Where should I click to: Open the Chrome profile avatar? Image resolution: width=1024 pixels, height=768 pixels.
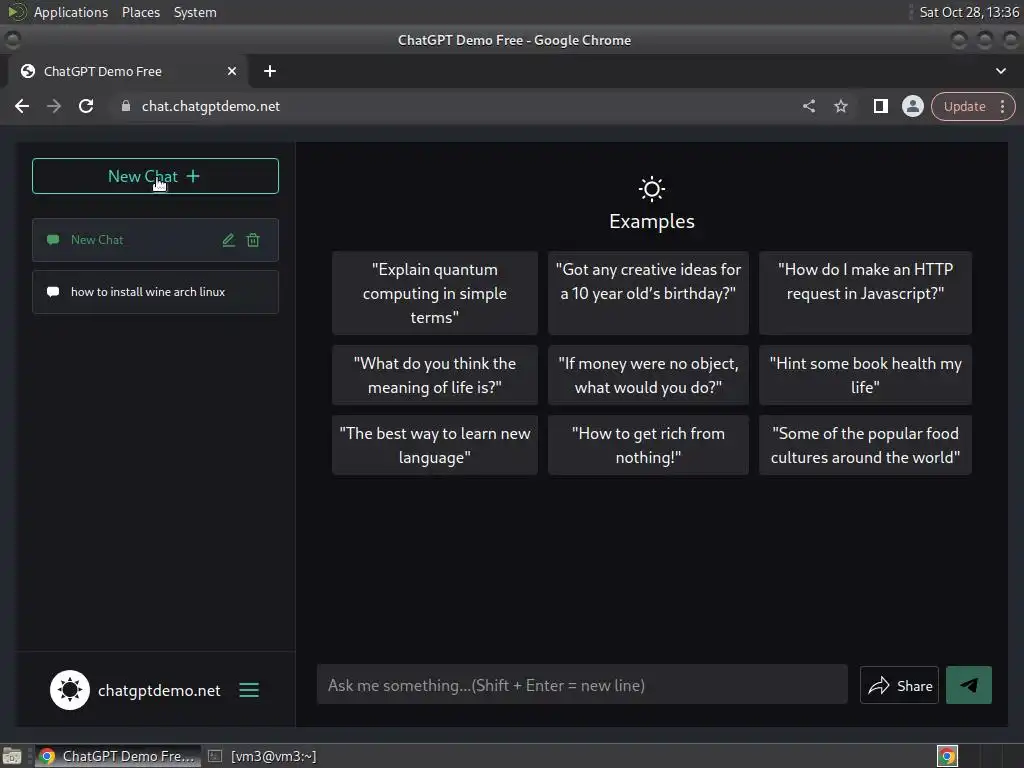pos(912,106)
